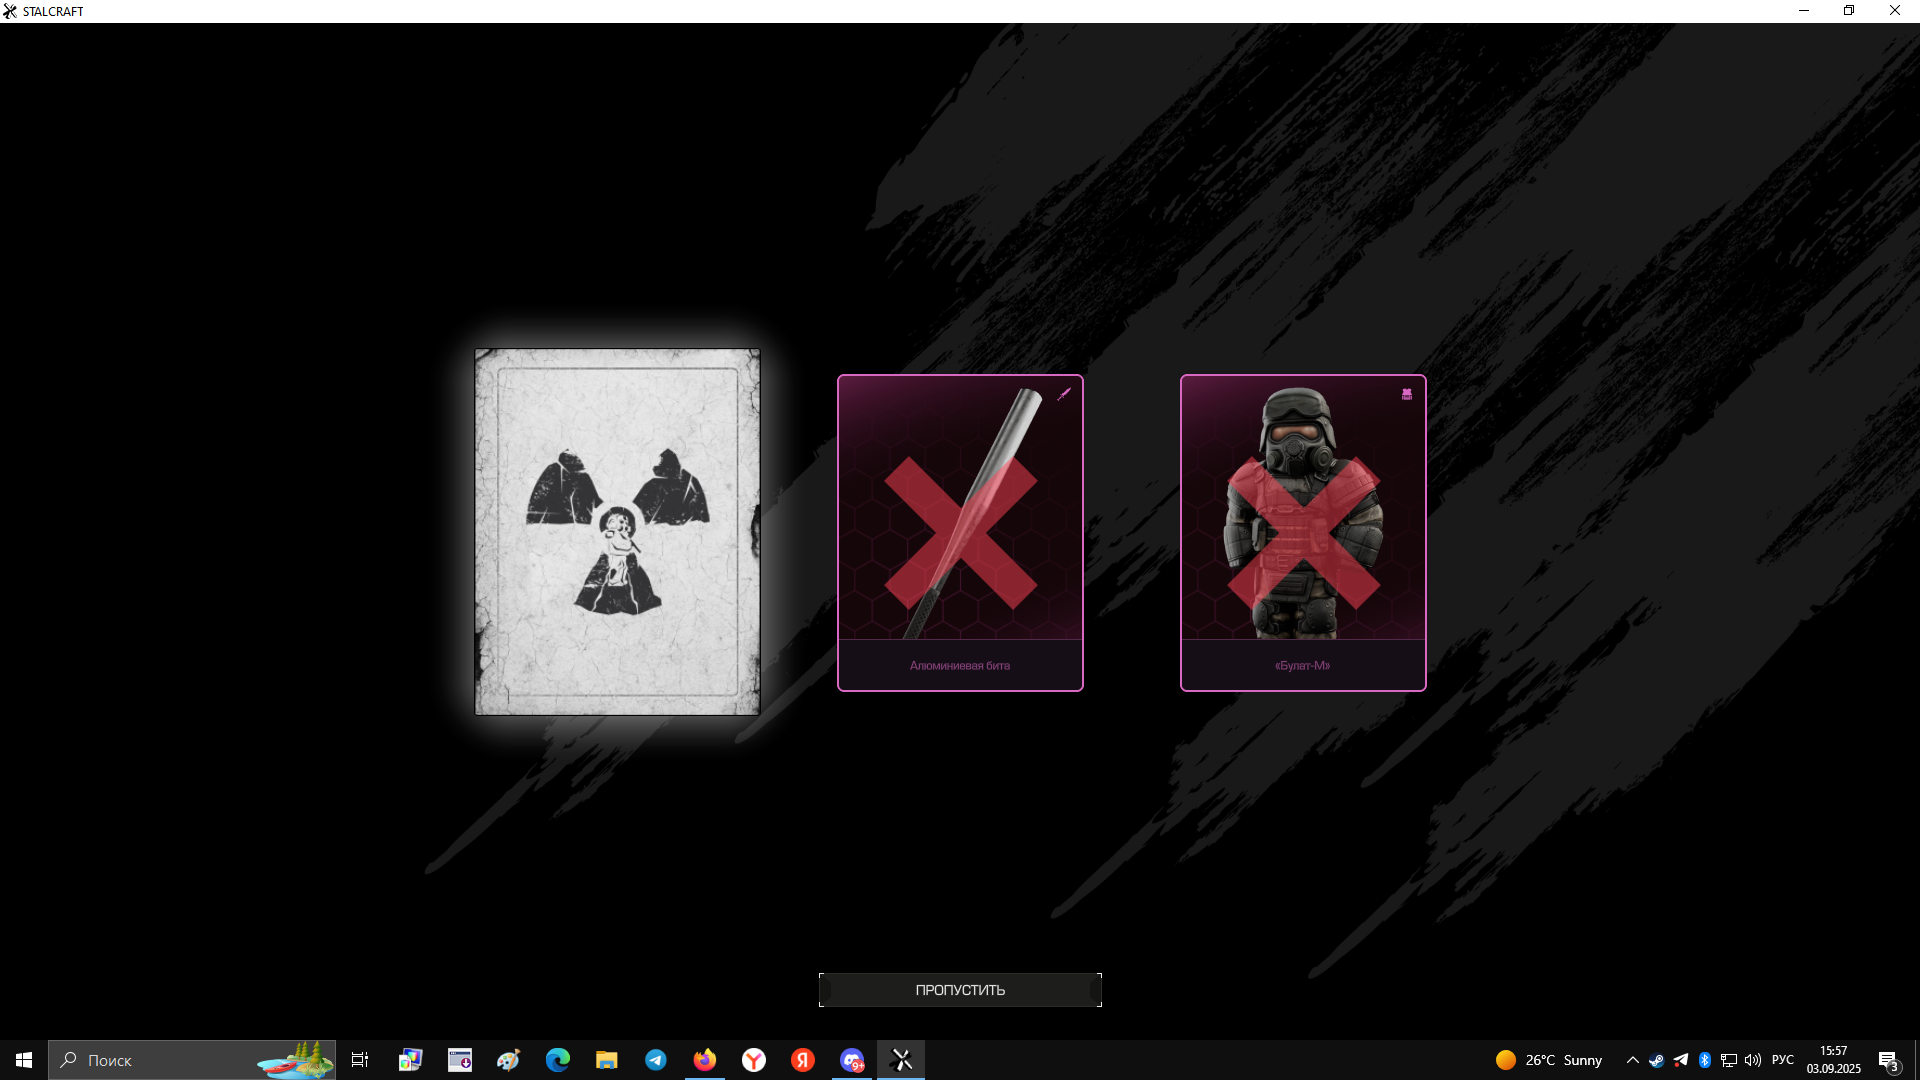Open Yandex Browser from the taskbar

click(x=754, y=1060)
